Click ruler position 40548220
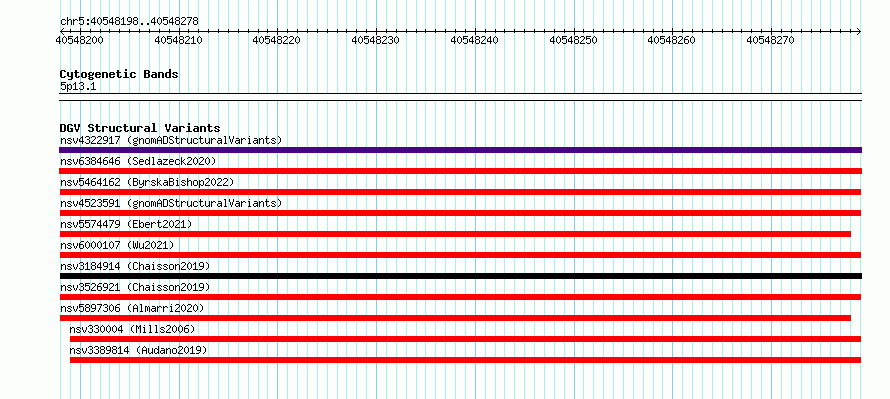The image size is (890, 399). [276, 40]
